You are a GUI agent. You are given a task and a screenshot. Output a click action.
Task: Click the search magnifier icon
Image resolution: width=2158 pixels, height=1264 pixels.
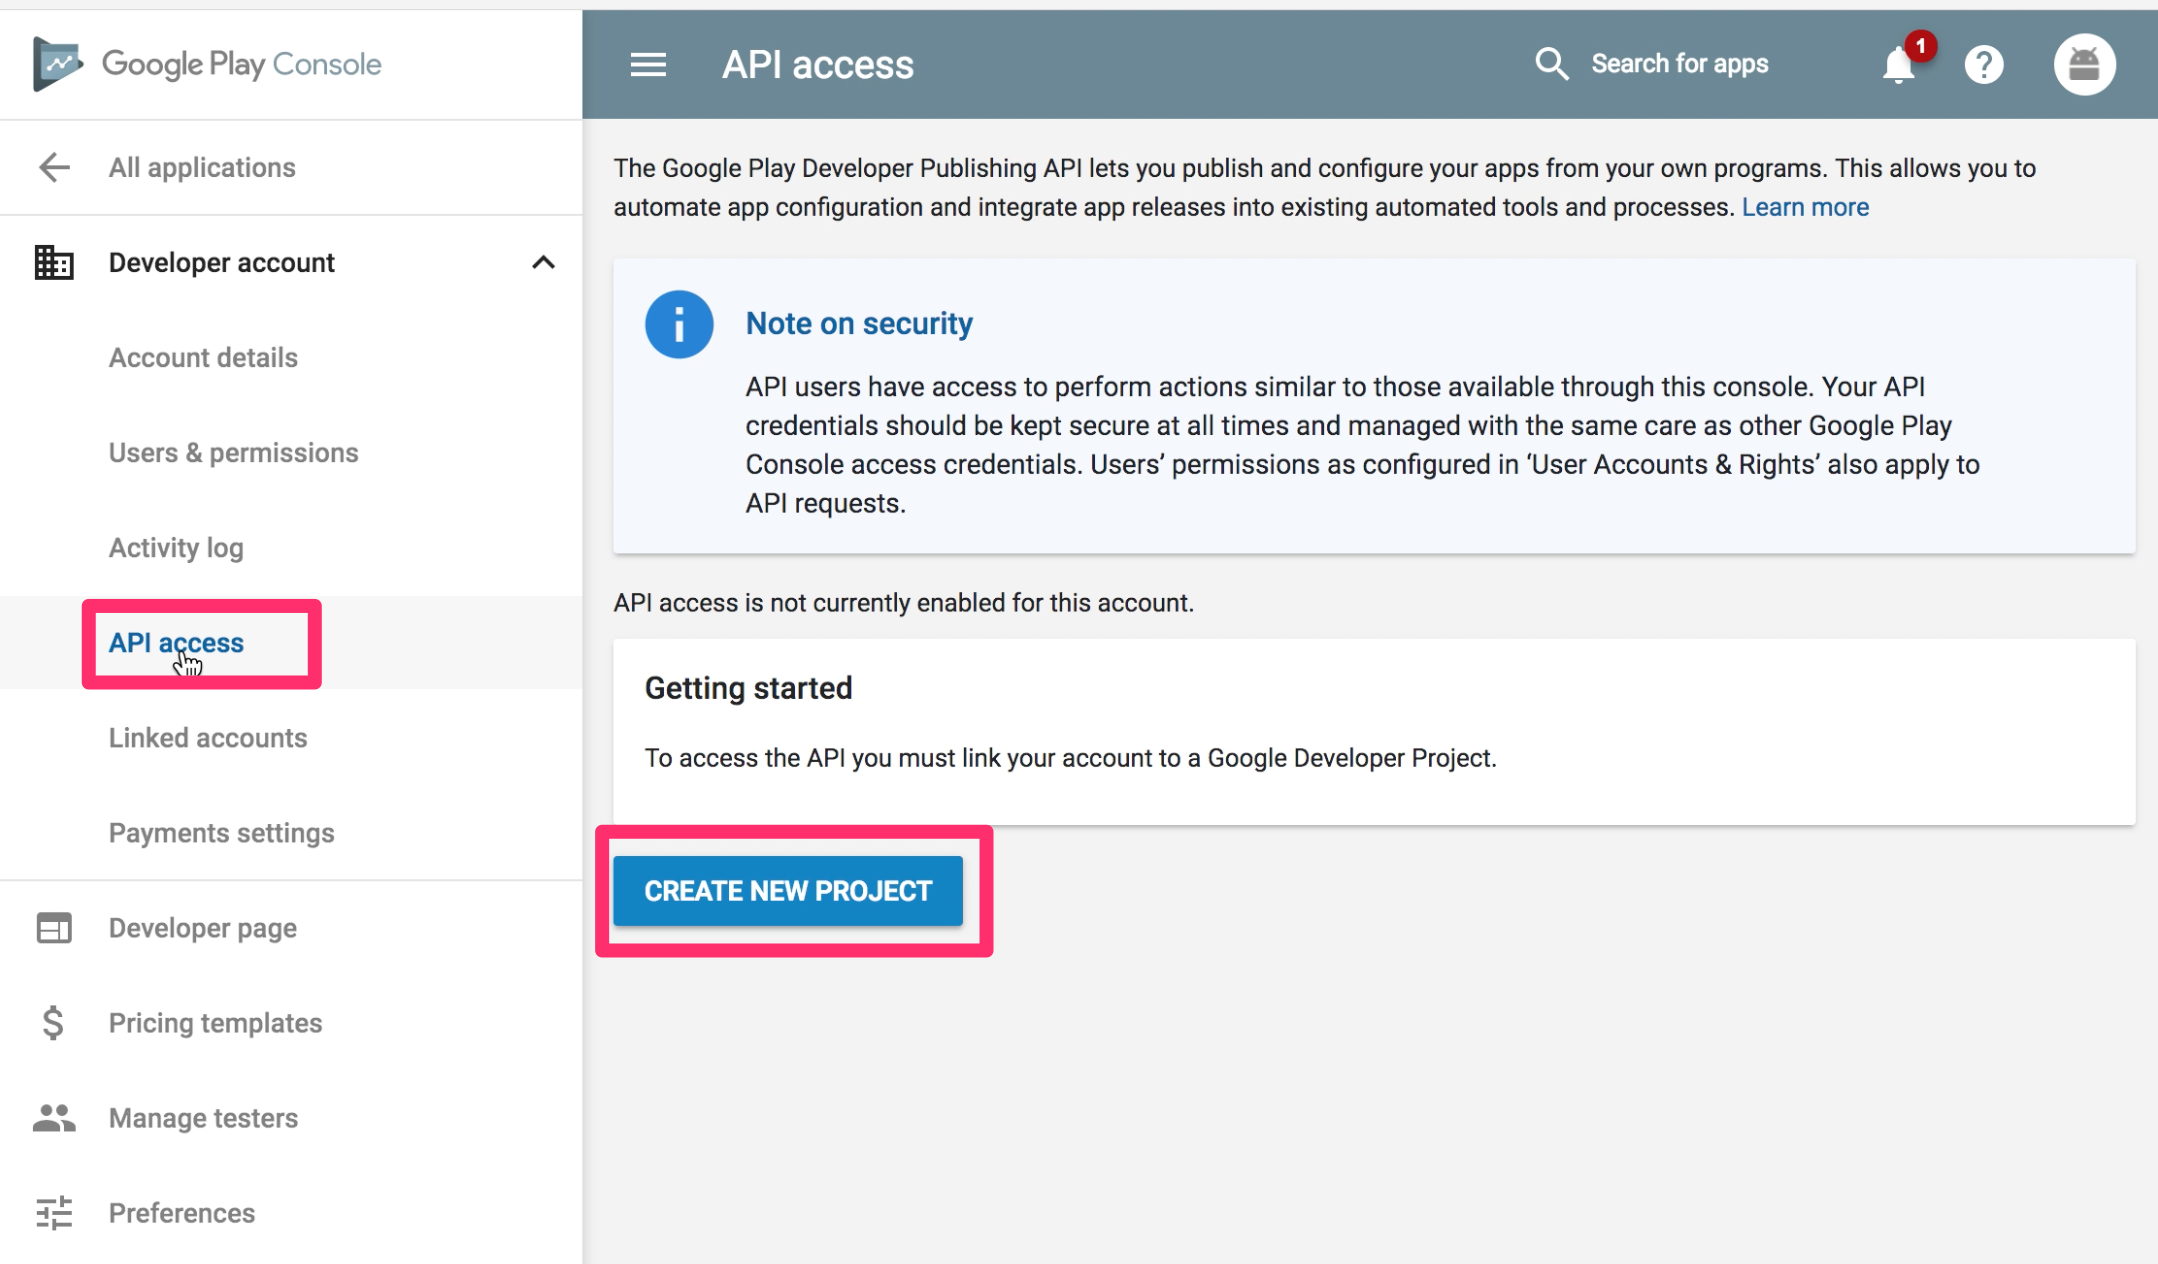coord(1551,64)
